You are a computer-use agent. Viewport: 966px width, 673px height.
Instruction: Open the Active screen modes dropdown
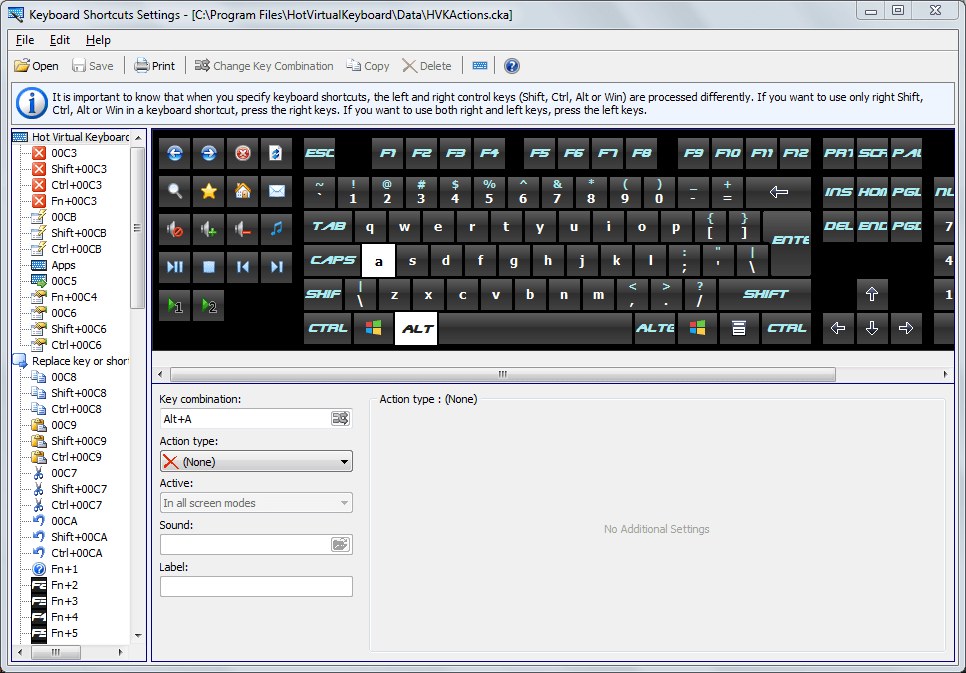256,503
